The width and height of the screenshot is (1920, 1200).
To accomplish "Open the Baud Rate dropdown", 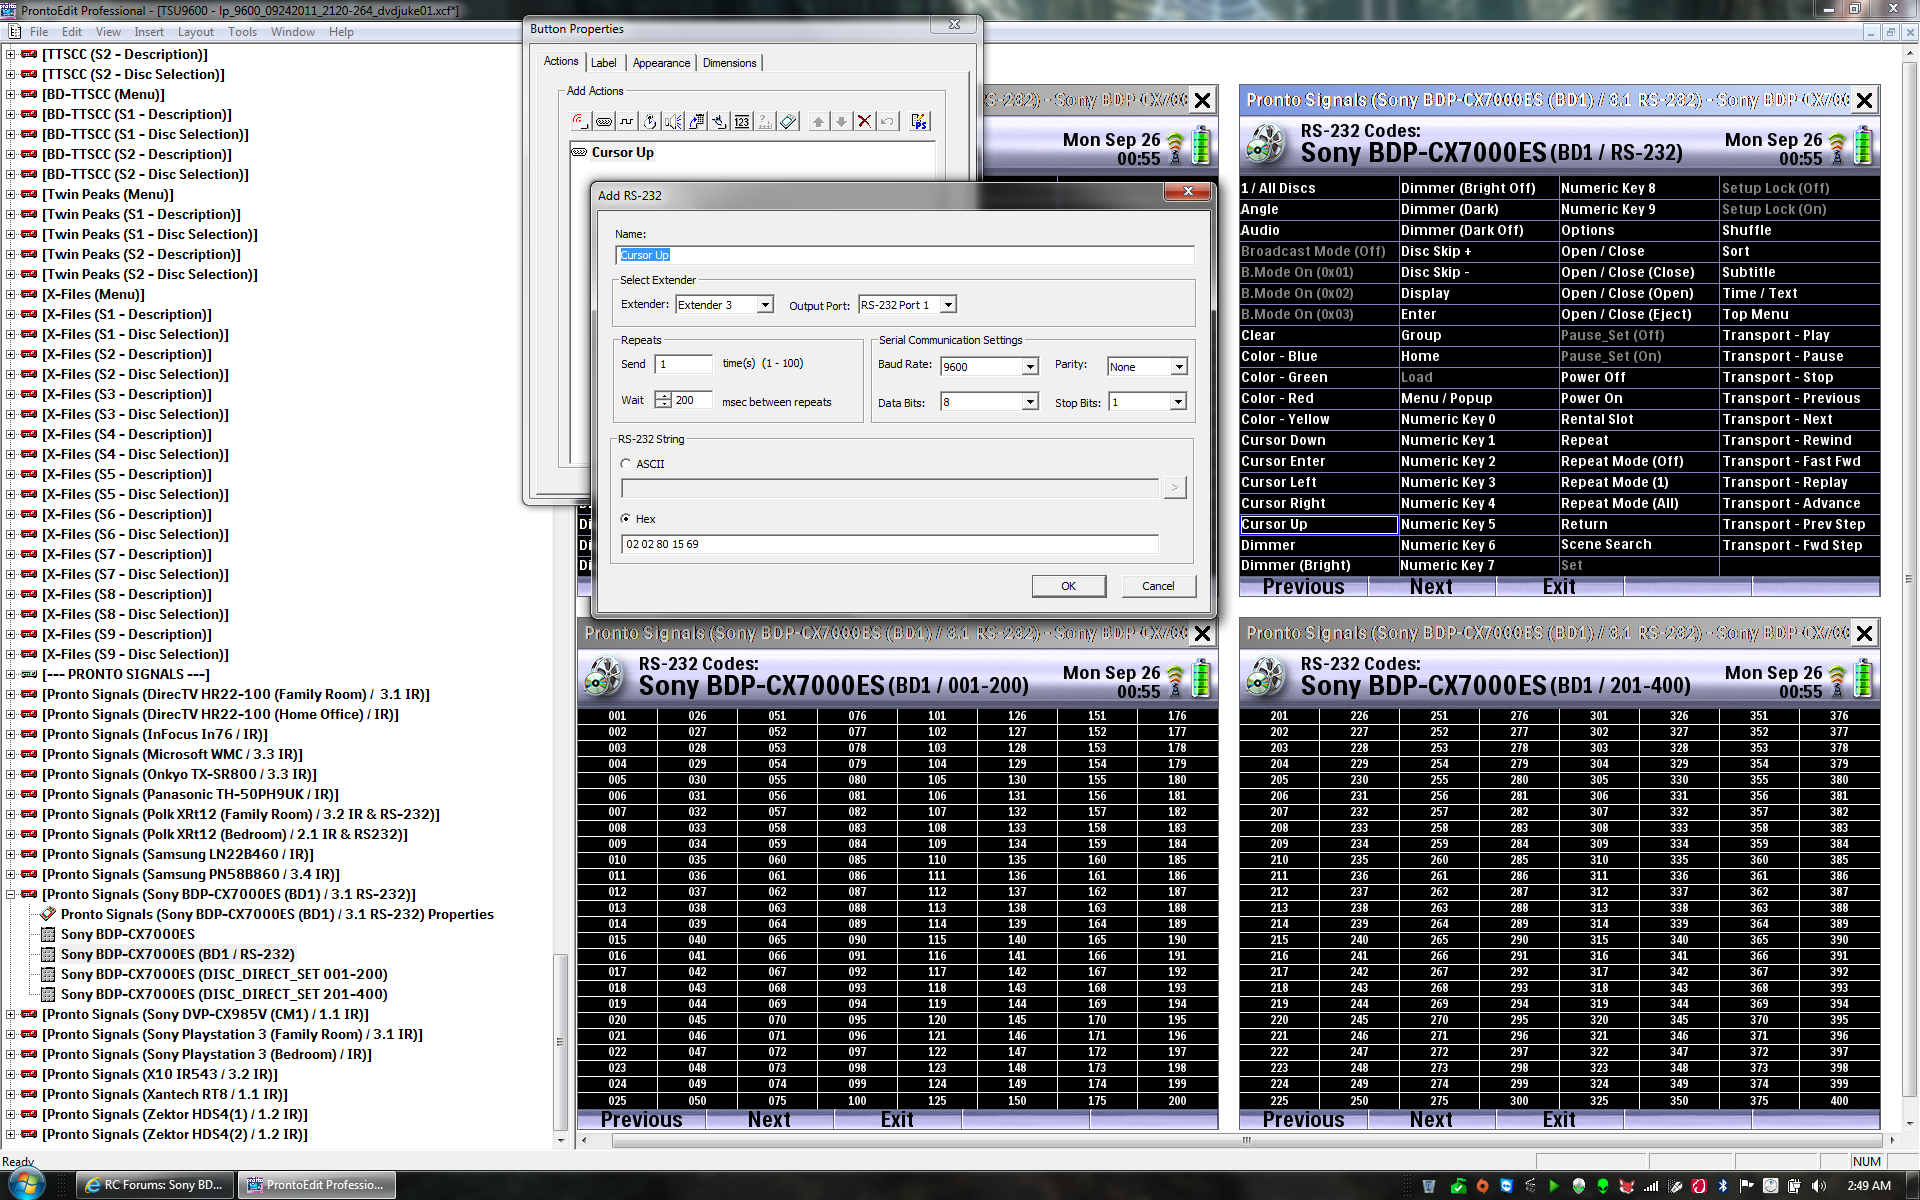I will (x=1030, y=367).
